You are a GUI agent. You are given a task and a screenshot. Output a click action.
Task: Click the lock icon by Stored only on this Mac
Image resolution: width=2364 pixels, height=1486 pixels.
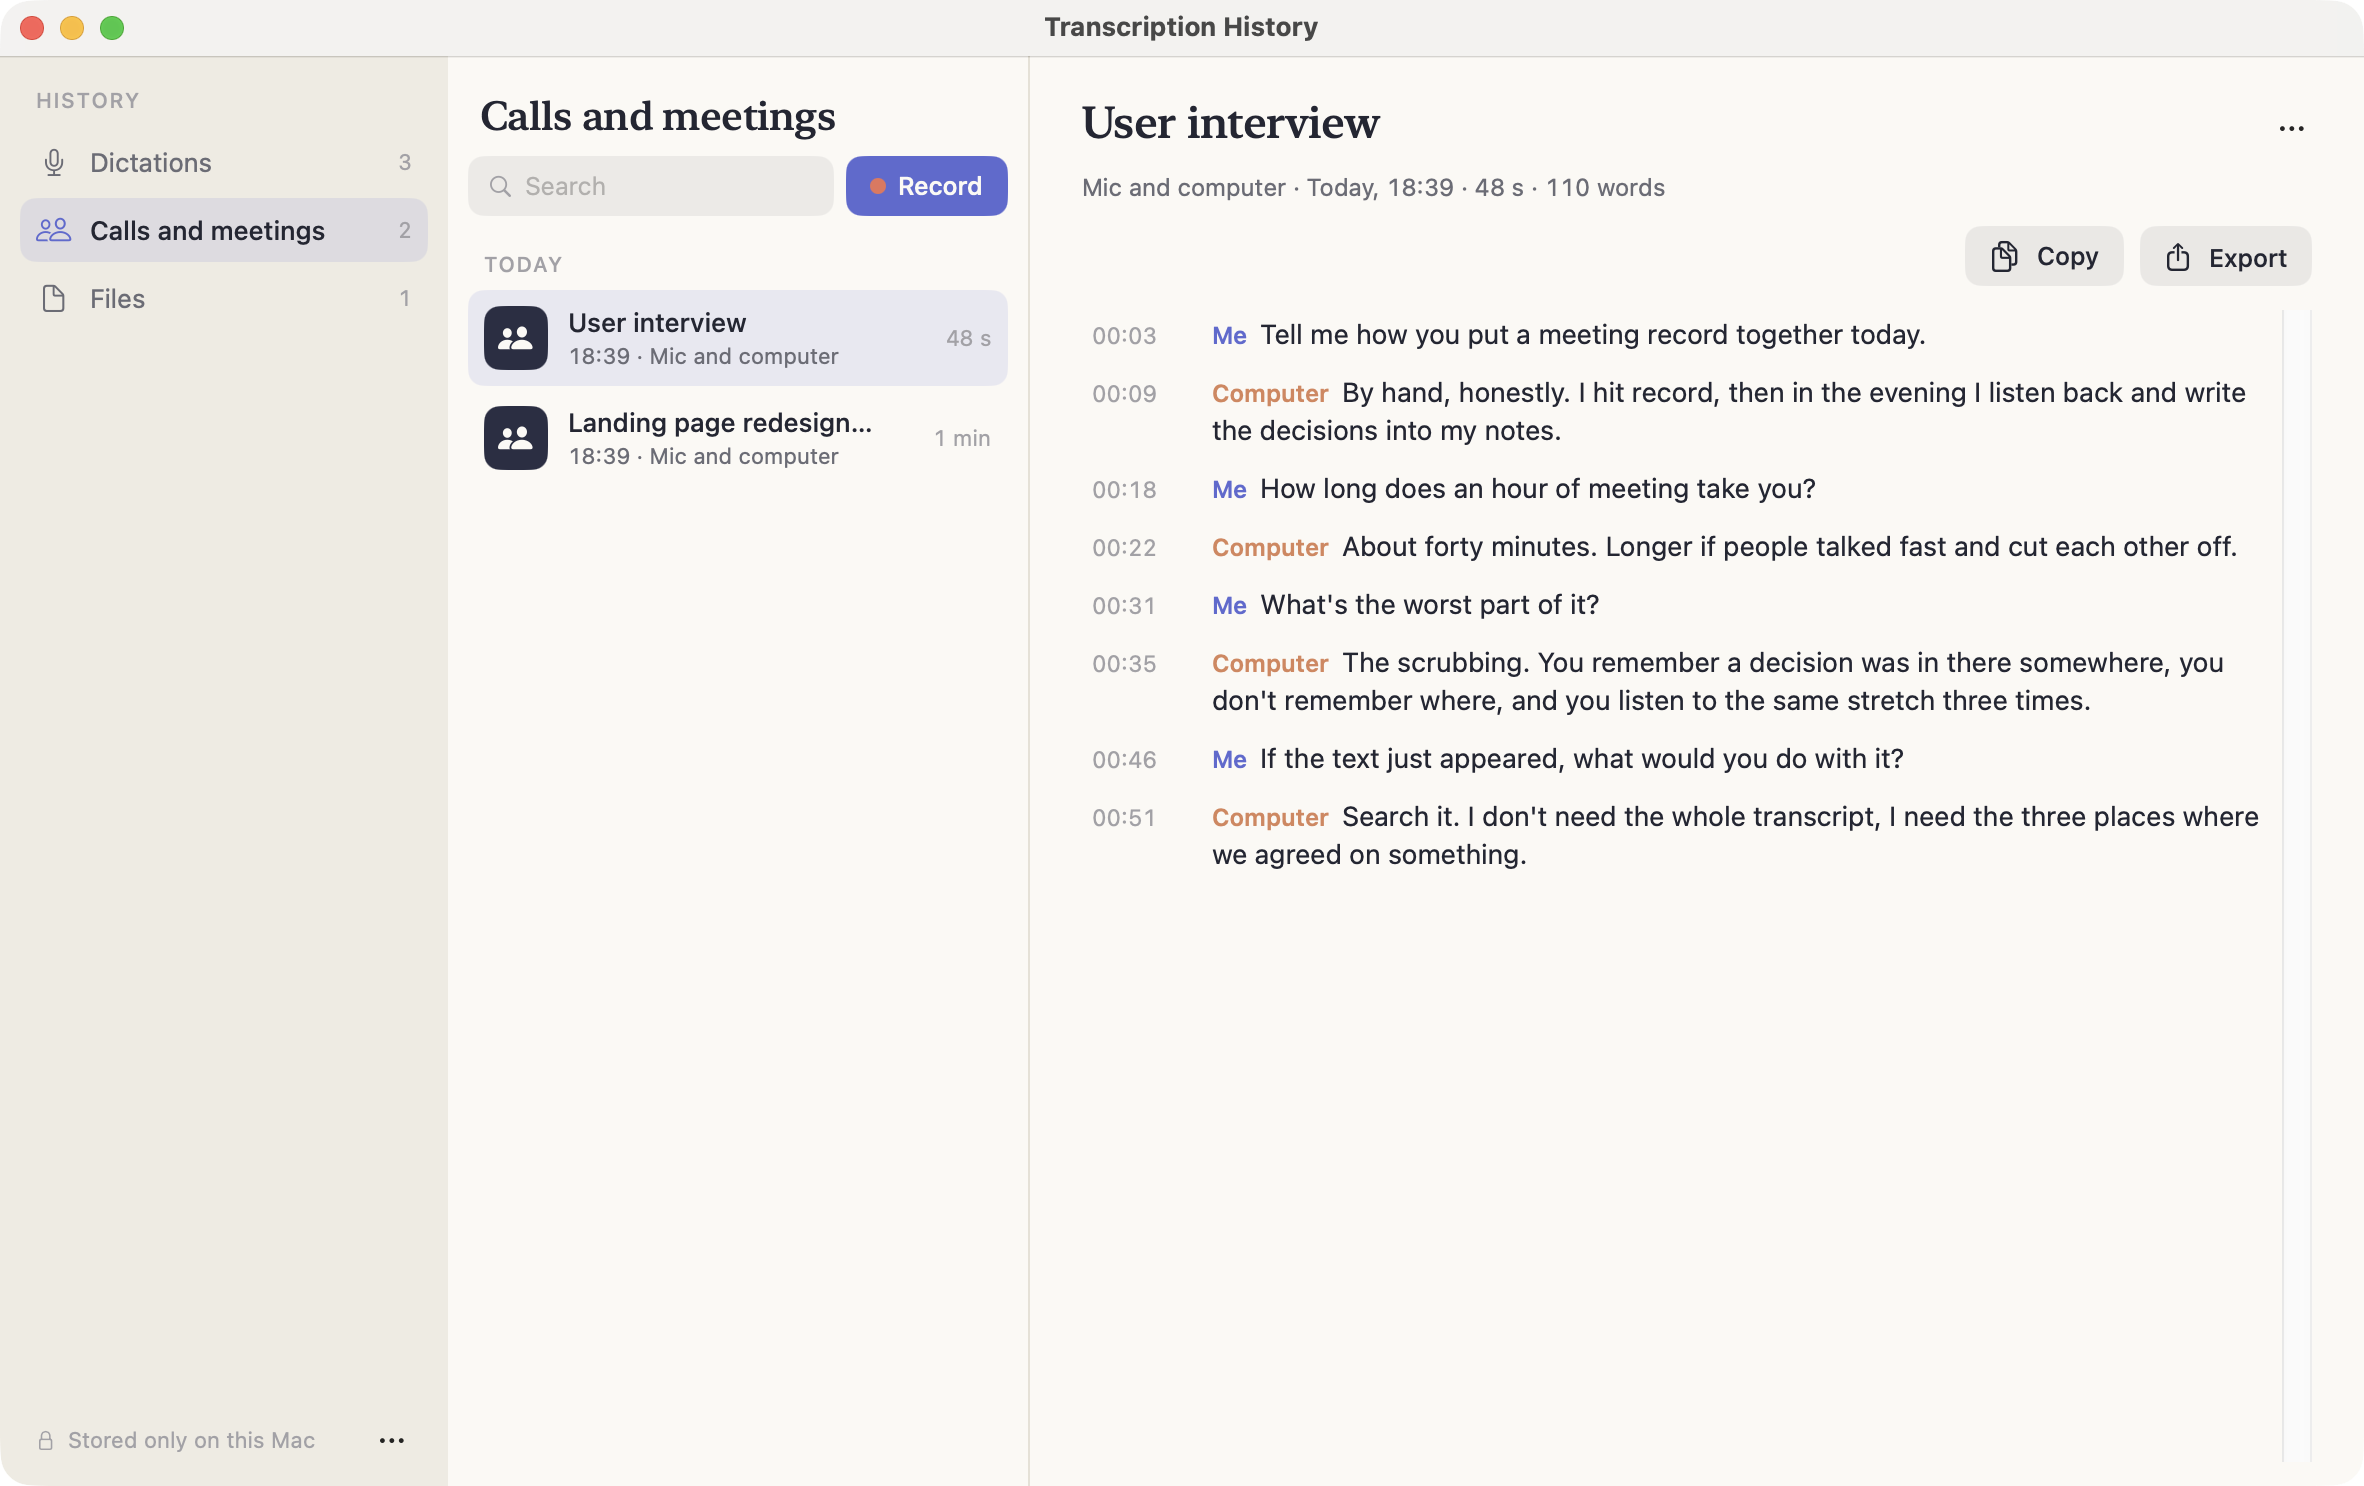tap(45, 1440)
